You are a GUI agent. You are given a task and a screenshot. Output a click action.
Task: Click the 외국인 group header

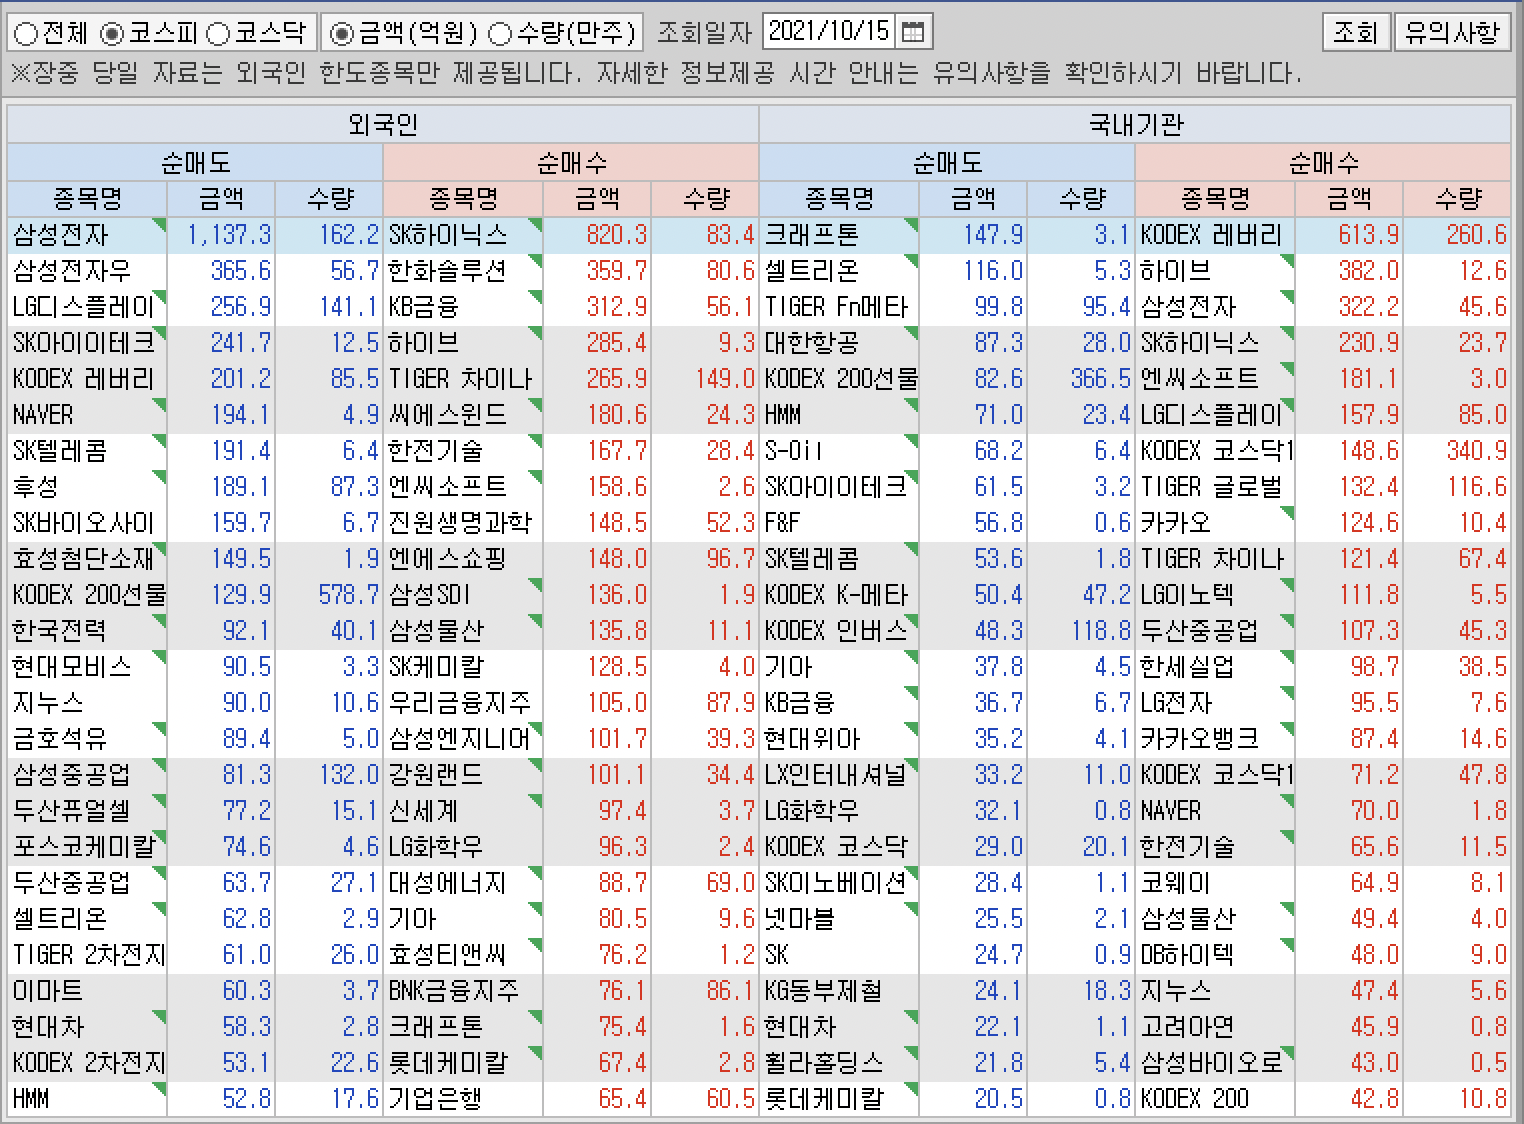tap(383, 125)
